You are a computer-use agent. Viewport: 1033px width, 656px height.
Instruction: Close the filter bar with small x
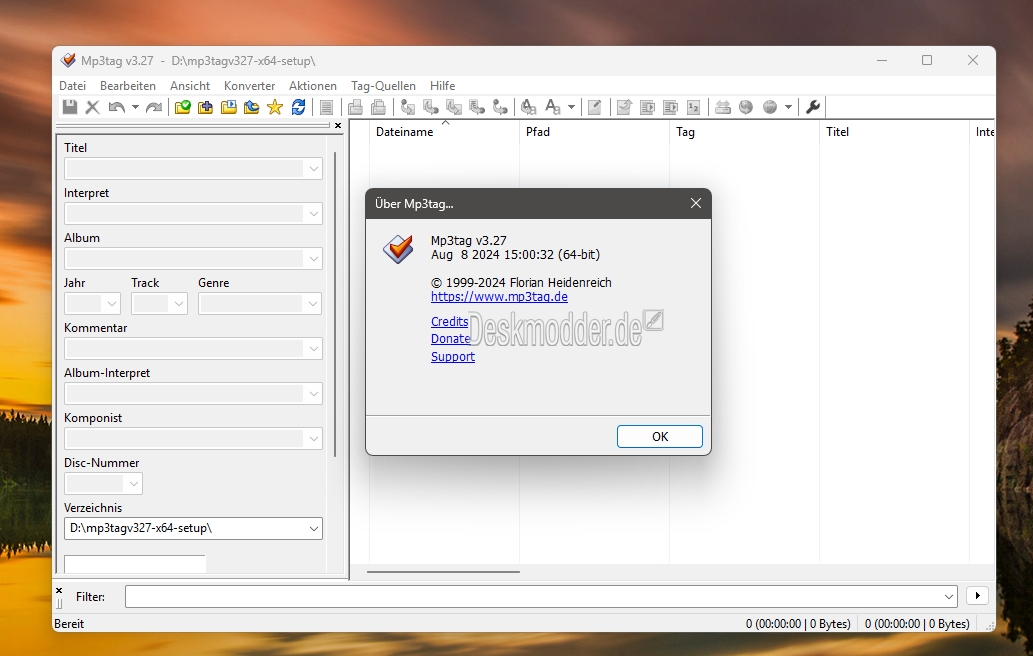(59, 590)
